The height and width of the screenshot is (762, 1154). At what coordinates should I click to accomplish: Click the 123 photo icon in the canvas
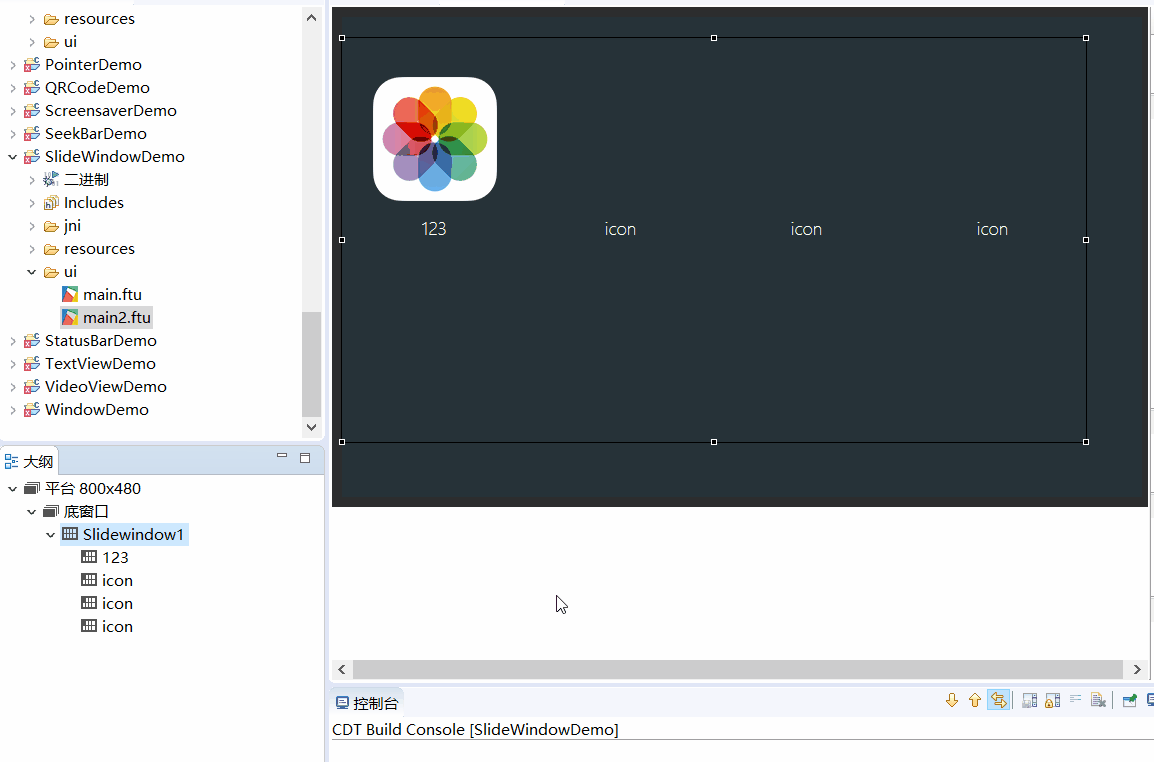pos(434,137)
